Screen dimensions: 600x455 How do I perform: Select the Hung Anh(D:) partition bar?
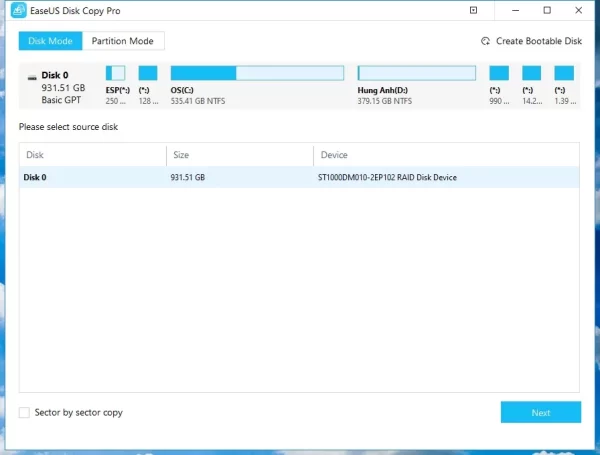(417, 73)
